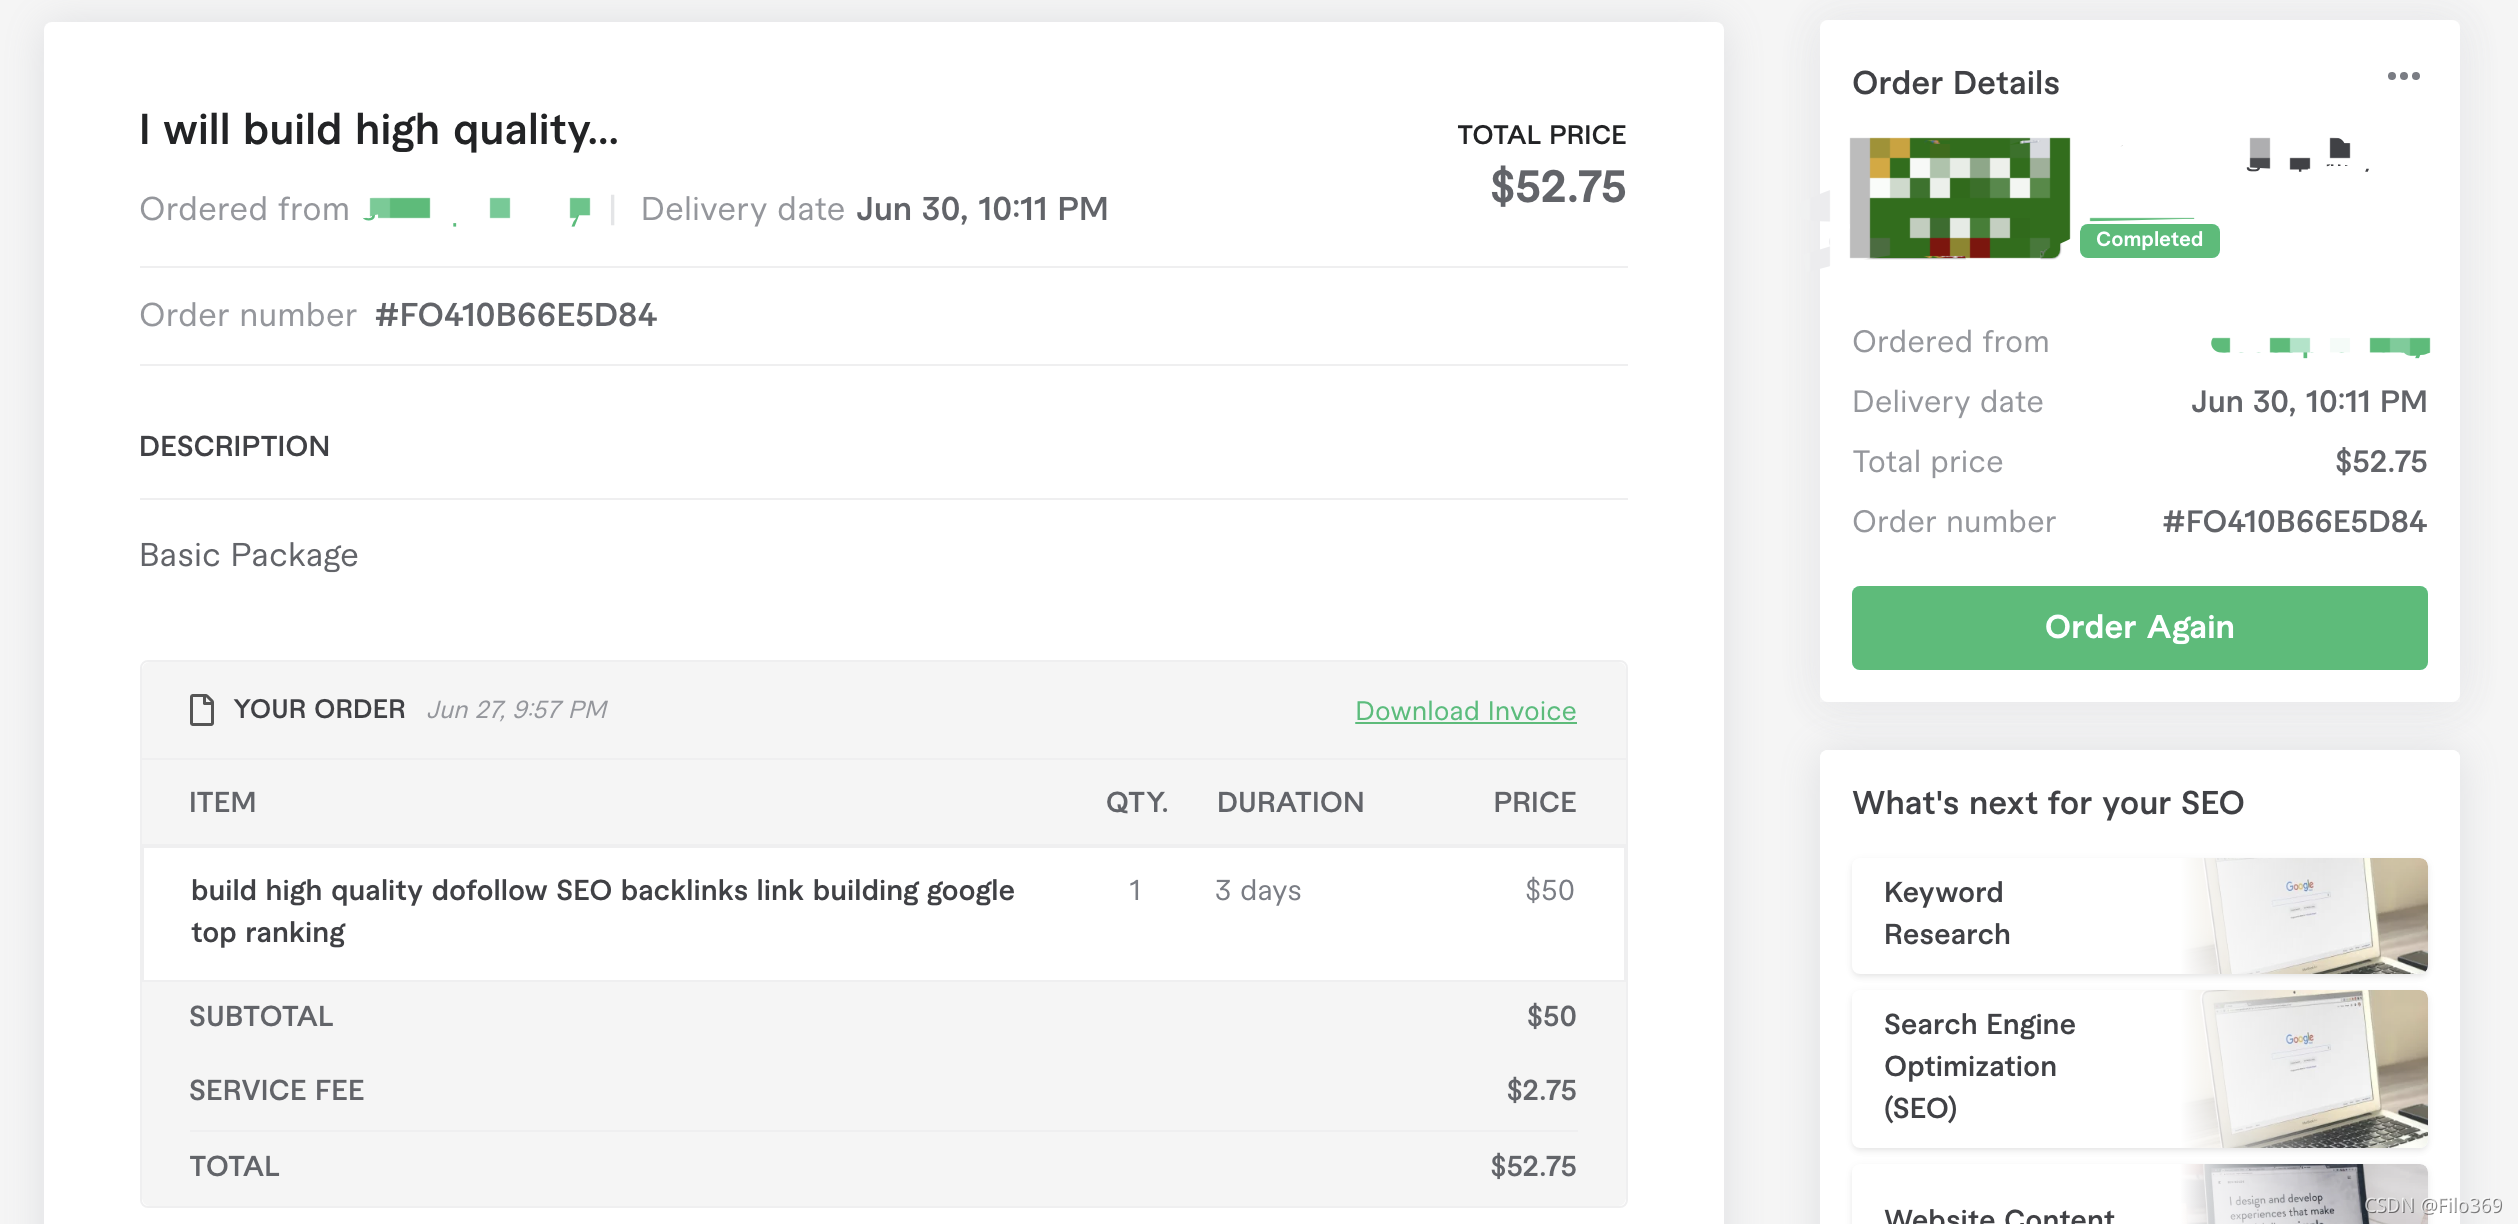Open the order gig thumbnail image

[x=1959, y=198]
